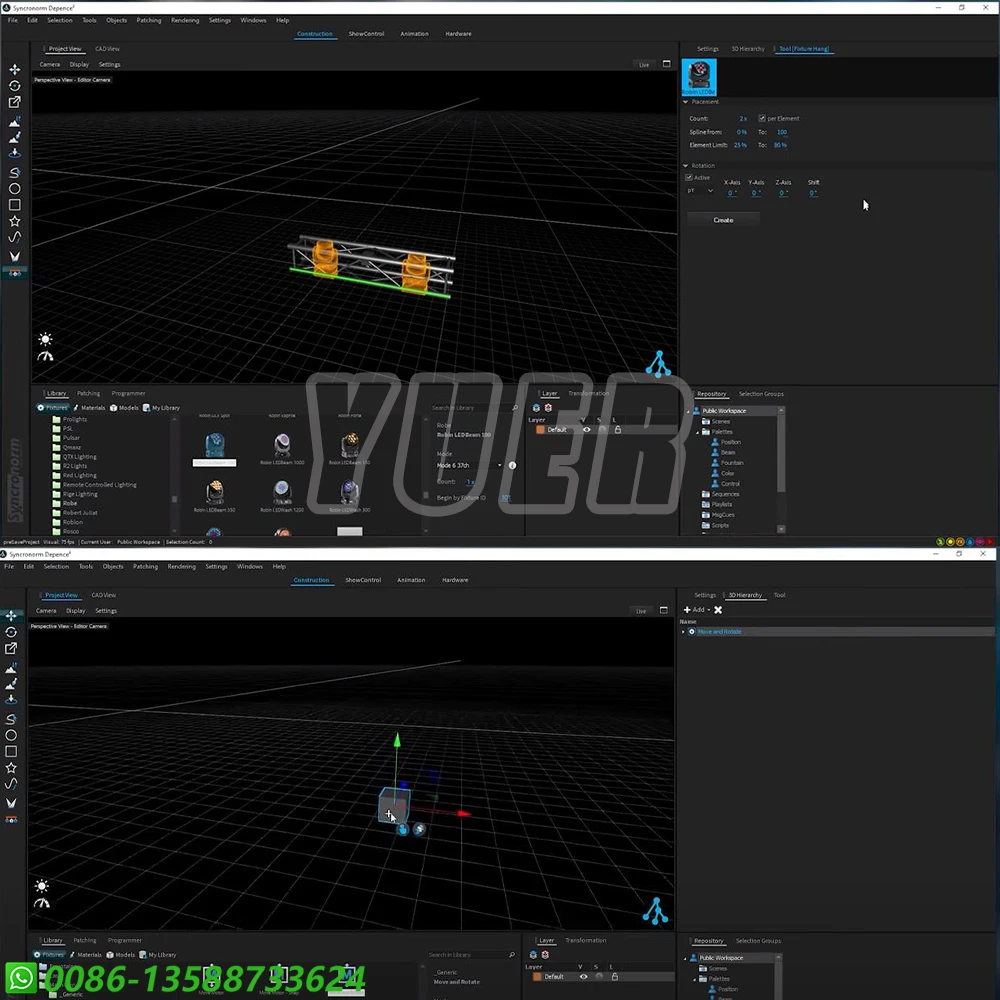Open Display options in lower viewport
1000x1000 pixels.
point(75,611)
